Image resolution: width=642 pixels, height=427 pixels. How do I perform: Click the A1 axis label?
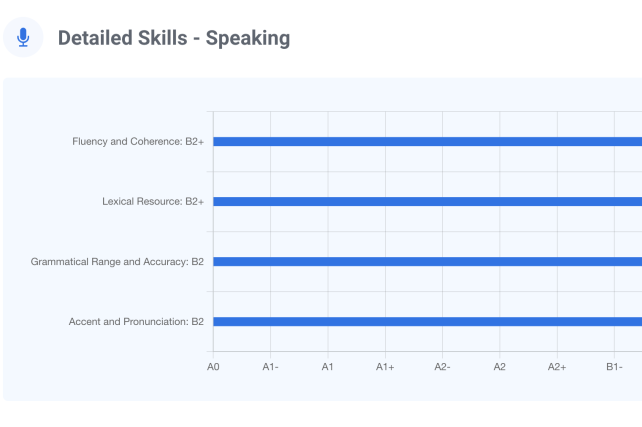[327, 367]
